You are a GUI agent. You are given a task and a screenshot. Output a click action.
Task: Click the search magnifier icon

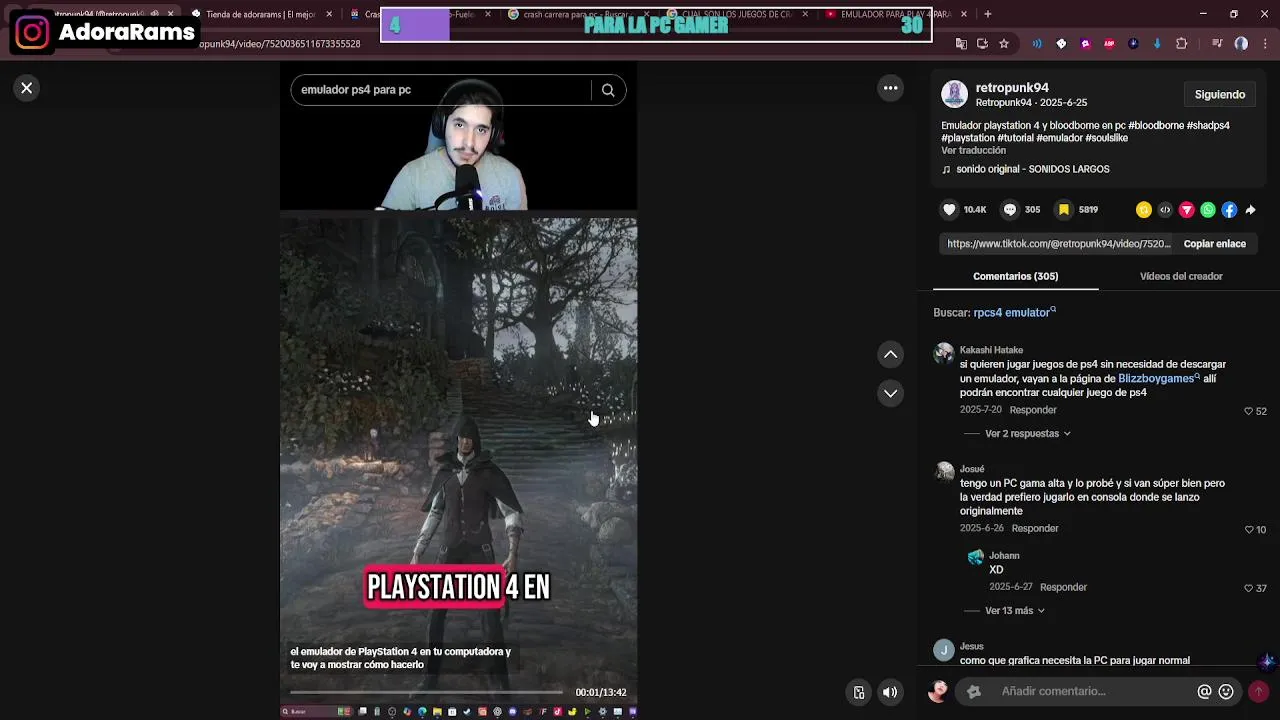pyautogui.click(x=608, y=90)
